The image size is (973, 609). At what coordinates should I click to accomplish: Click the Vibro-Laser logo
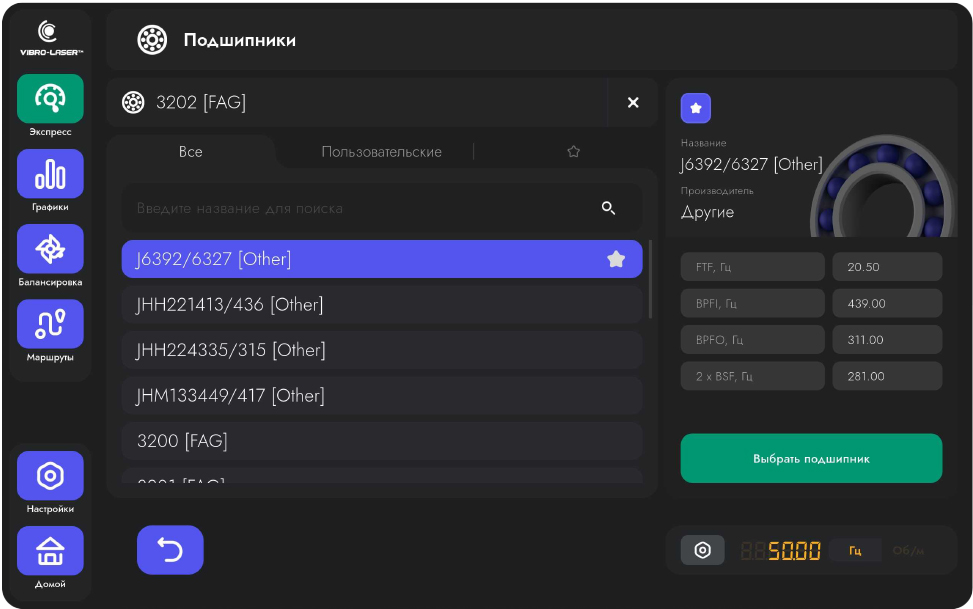coord(51,38)
